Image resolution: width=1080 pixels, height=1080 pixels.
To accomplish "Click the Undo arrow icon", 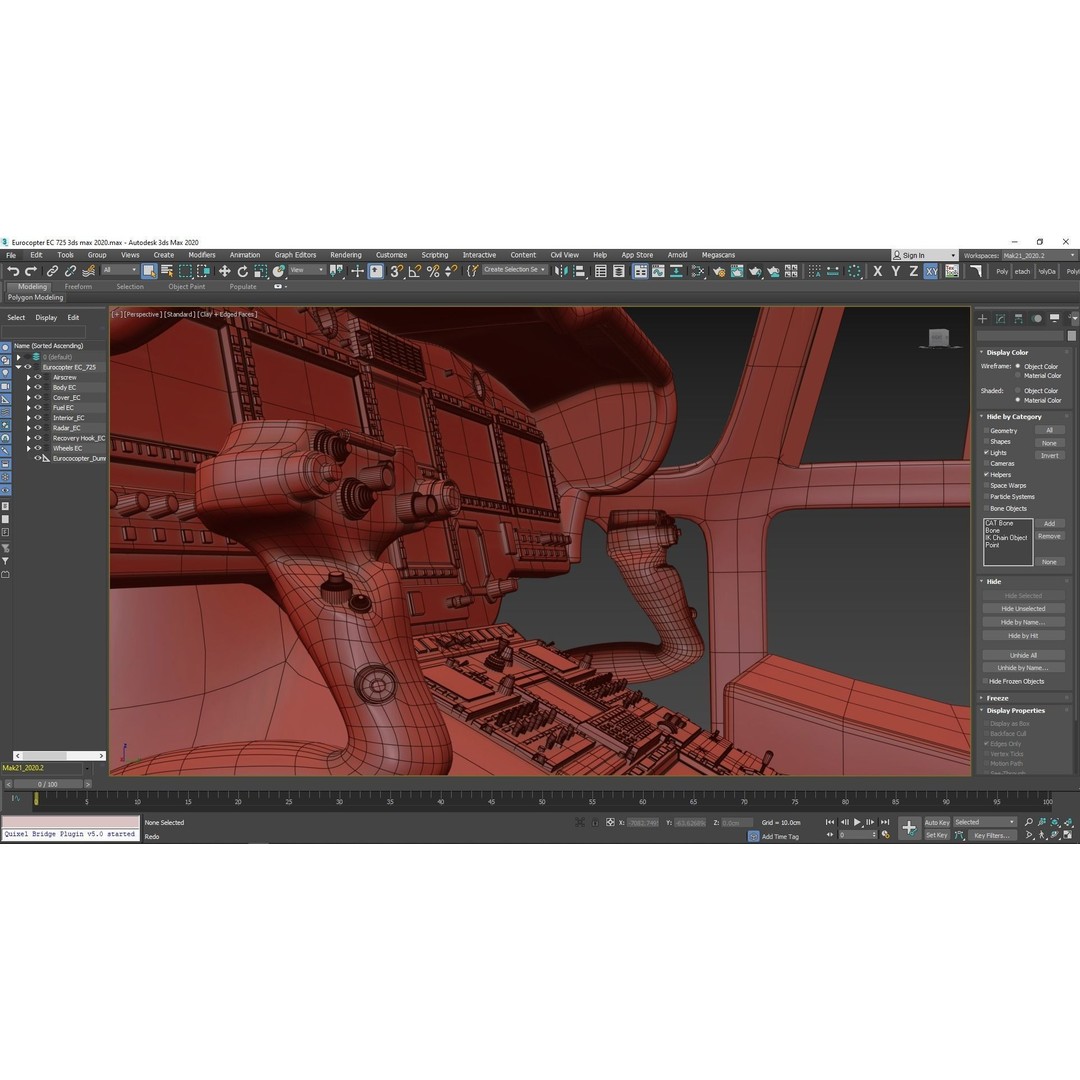I will click(13, 271).
